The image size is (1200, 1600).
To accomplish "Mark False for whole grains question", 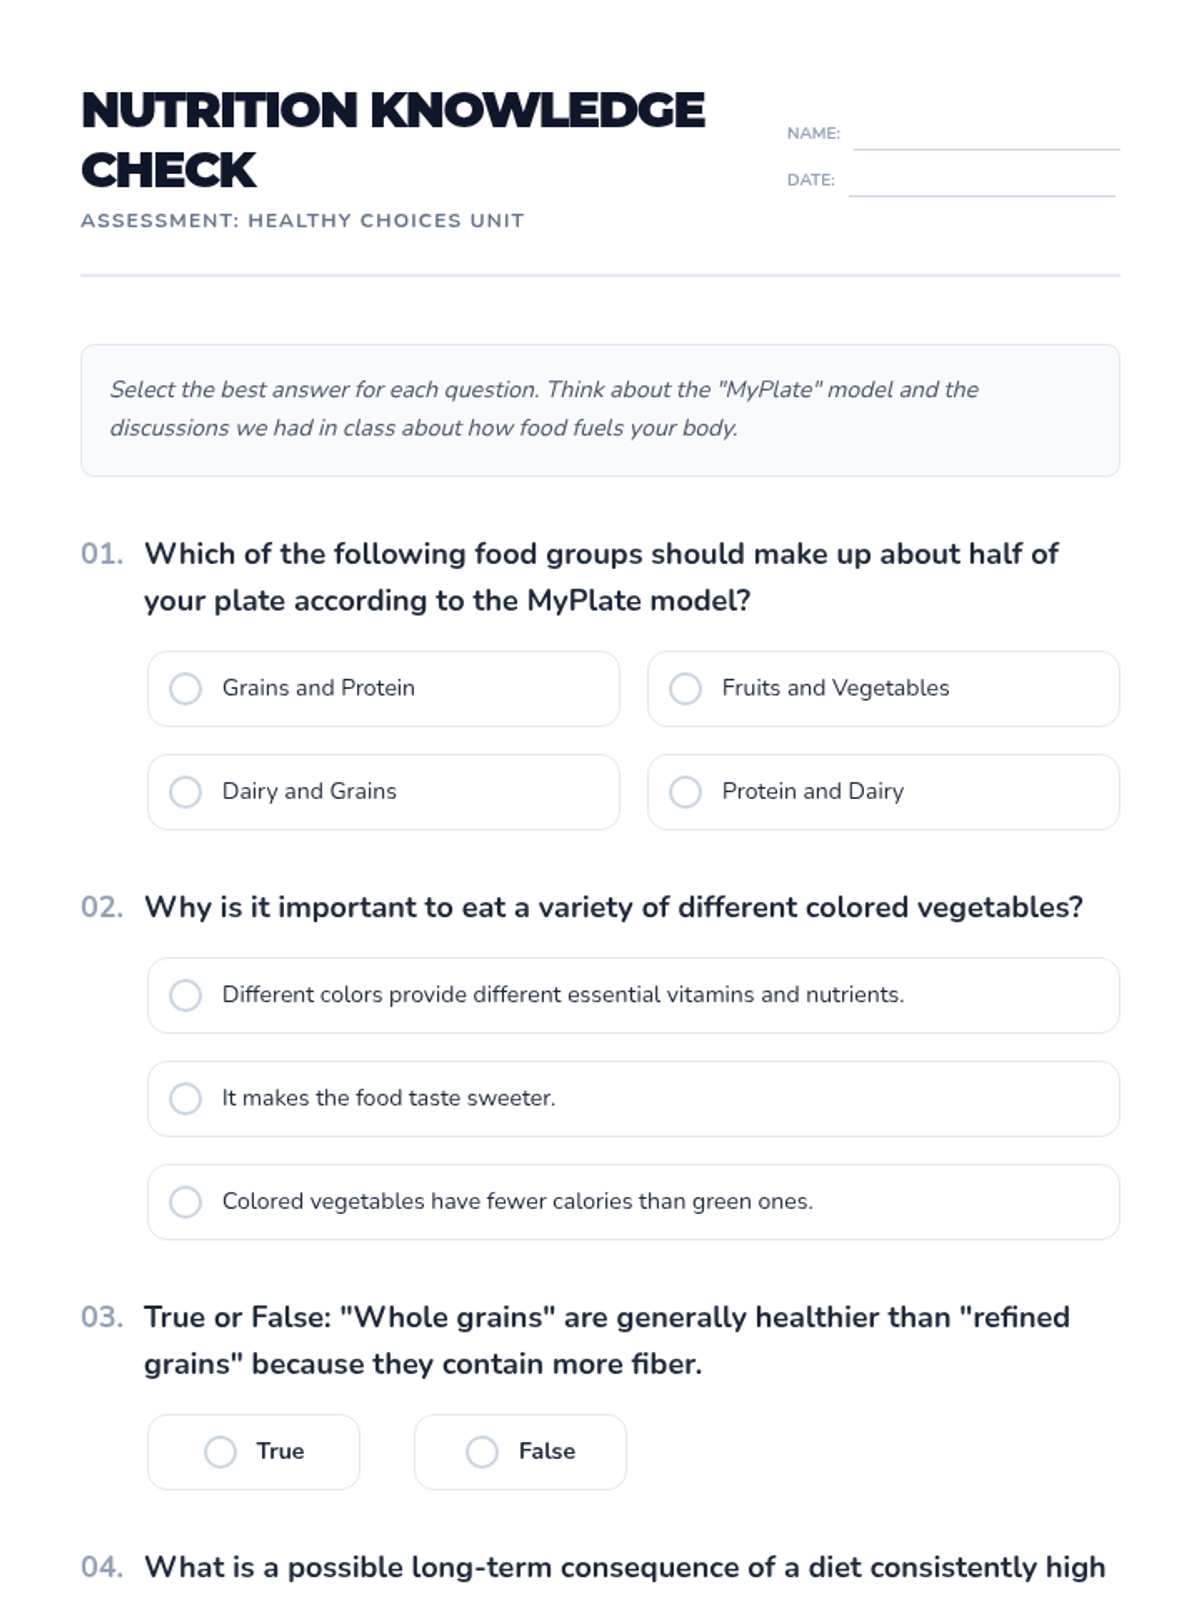I will pos(520,1451).
